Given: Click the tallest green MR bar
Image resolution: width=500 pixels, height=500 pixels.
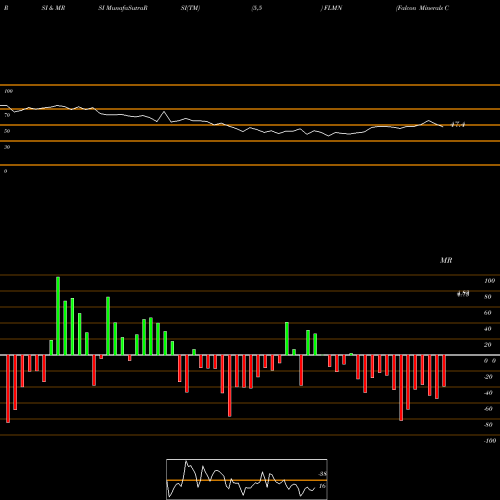Looking at the screenshot, I should click(x=58, y=316).
